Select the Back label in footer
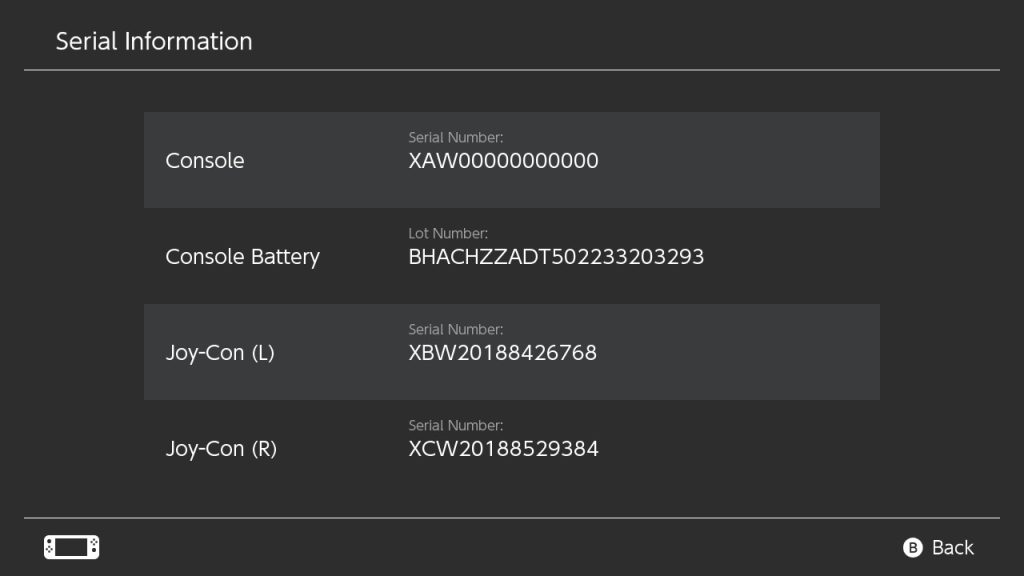Viewport: 1024px width, 576px height. (x=952, y=547)
